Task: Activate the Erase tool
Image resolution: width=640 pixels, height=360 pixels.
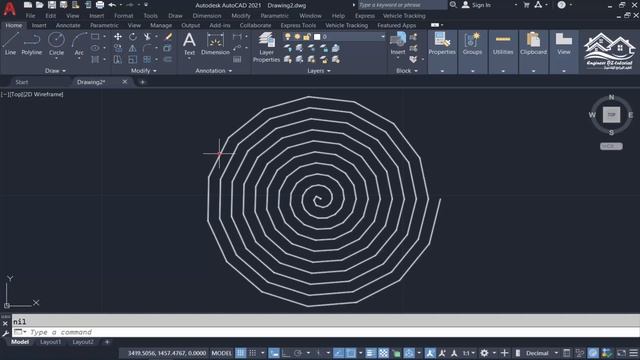Action: (168, 37)
